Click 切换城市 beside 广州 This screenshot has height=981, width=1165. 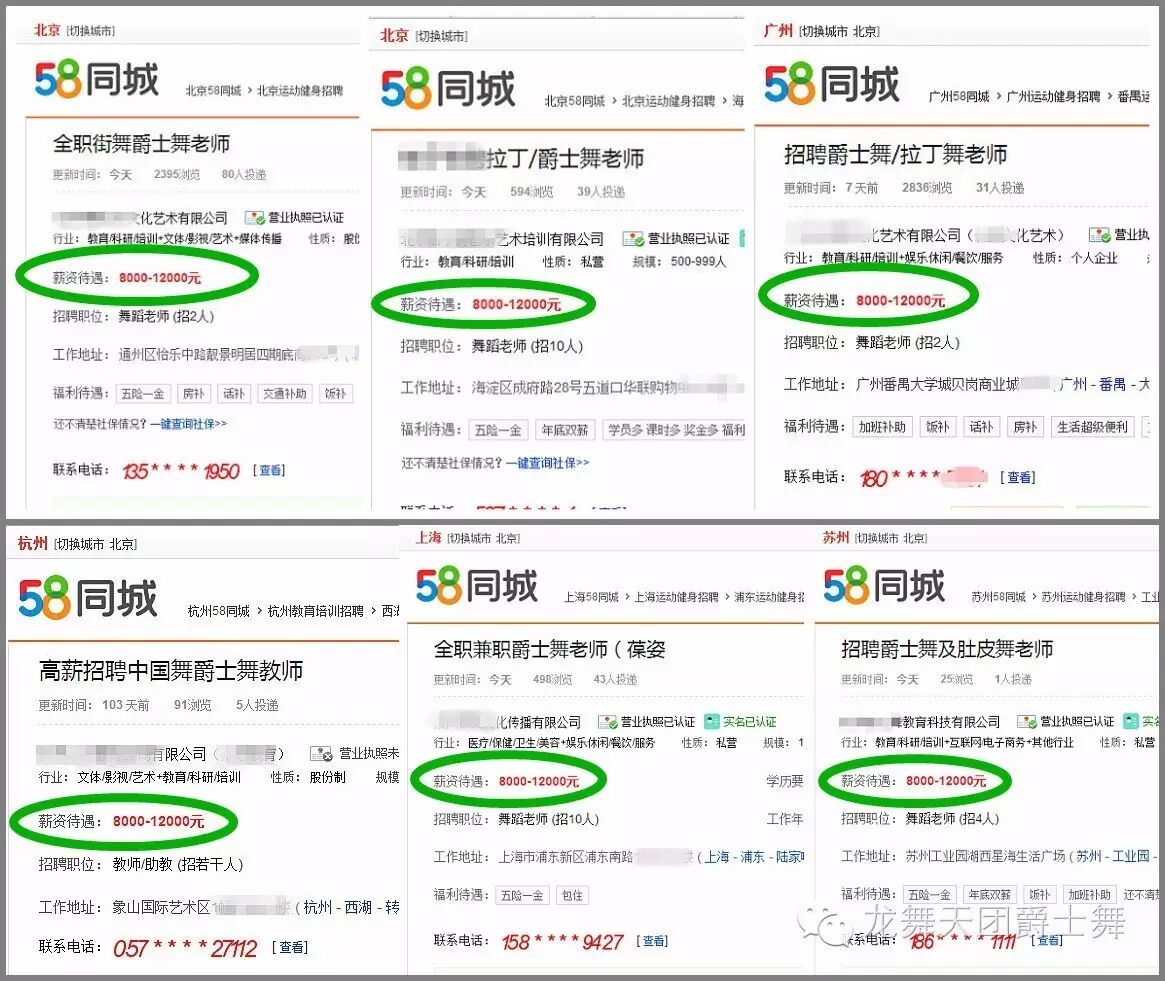pos(823,31)
